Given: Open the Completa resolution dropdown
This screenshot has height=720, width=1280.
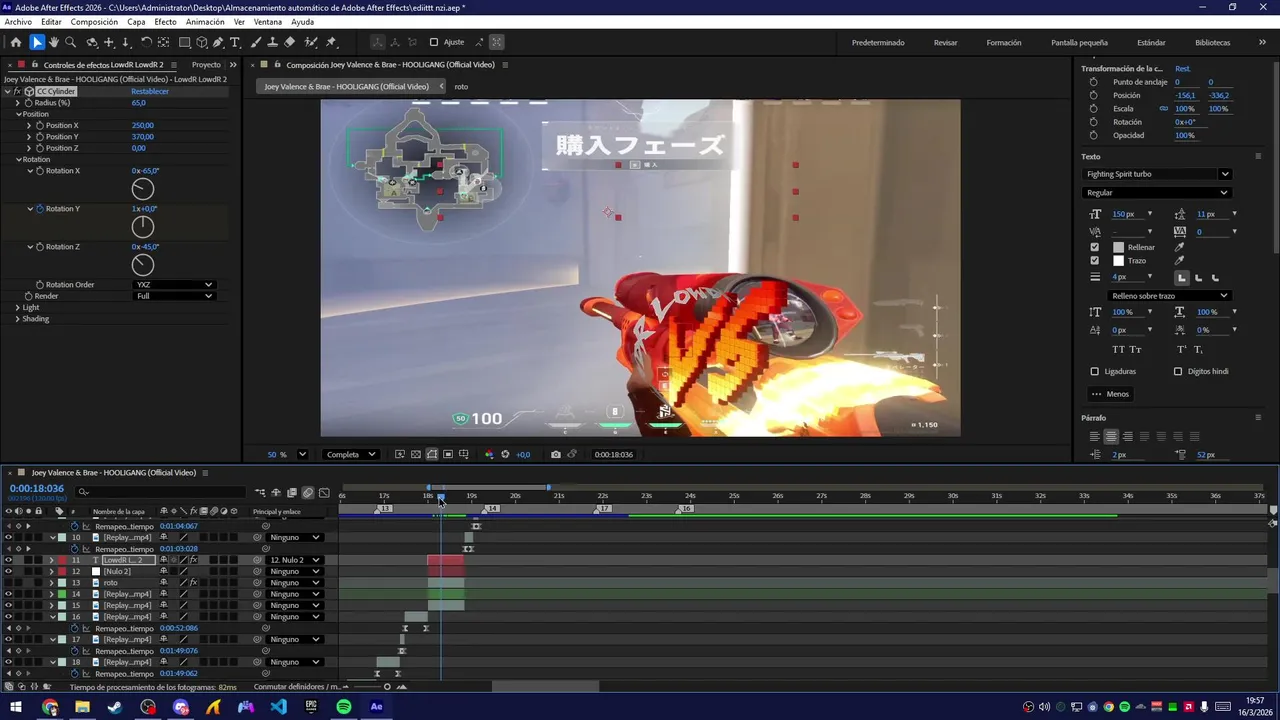Looking at the screenshot, I should [x=350, y=454].
